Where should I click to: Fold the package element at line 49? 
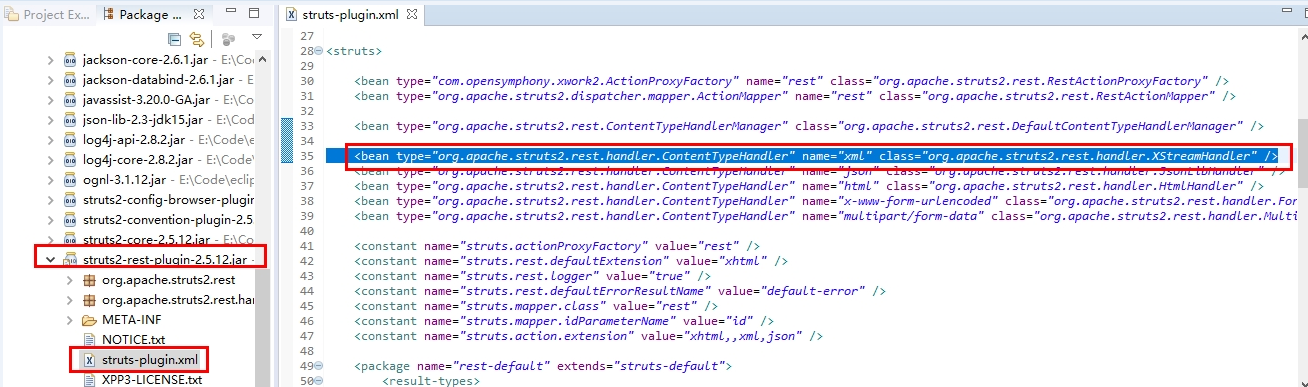pos(319,367)
